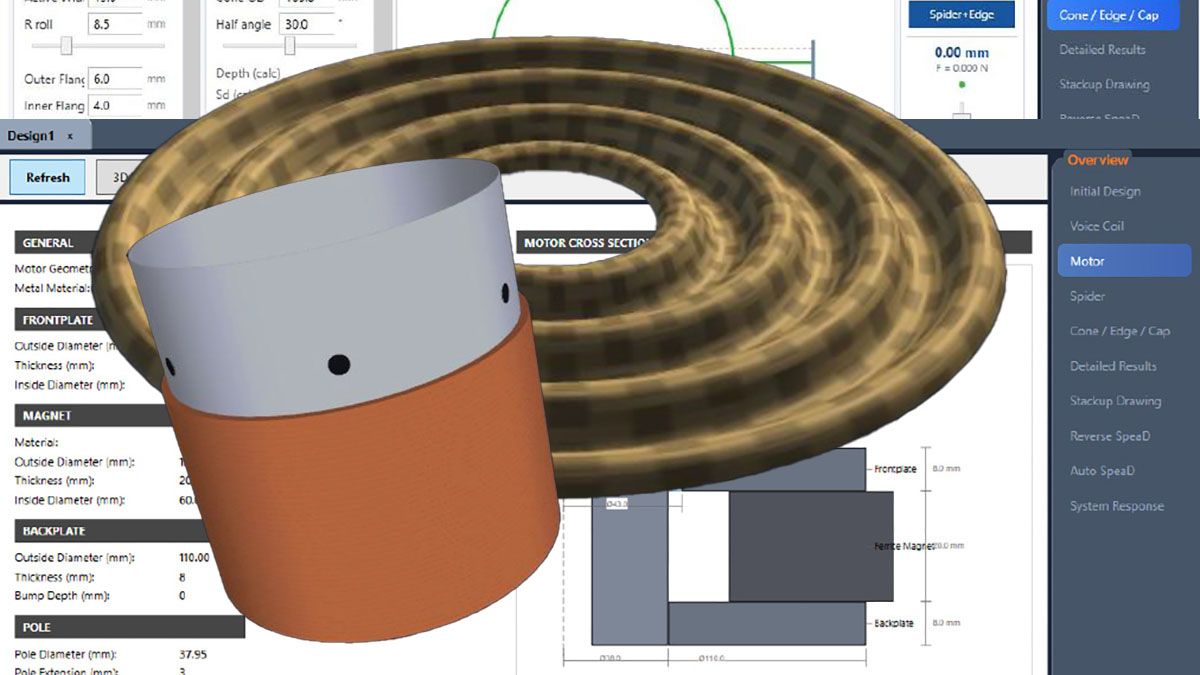1200x675 pixels.
Task: Click the FRONTPLATE section header
Action: 65,320
